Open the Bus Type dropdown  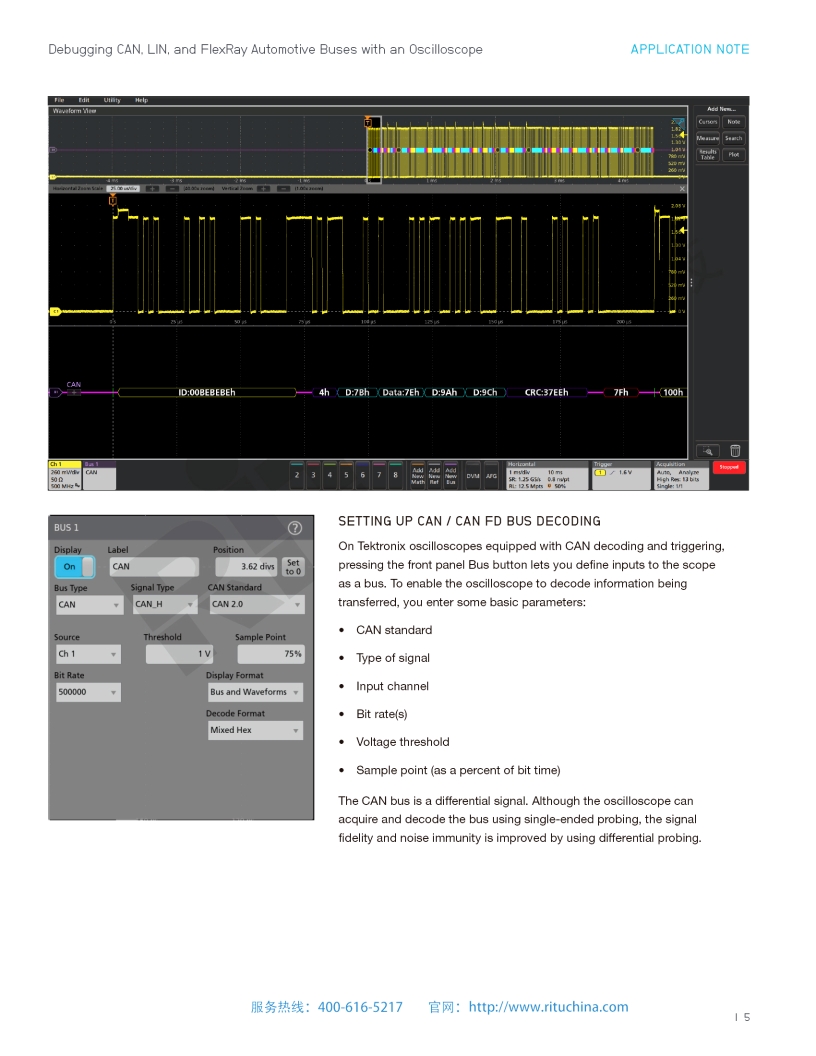88,605
